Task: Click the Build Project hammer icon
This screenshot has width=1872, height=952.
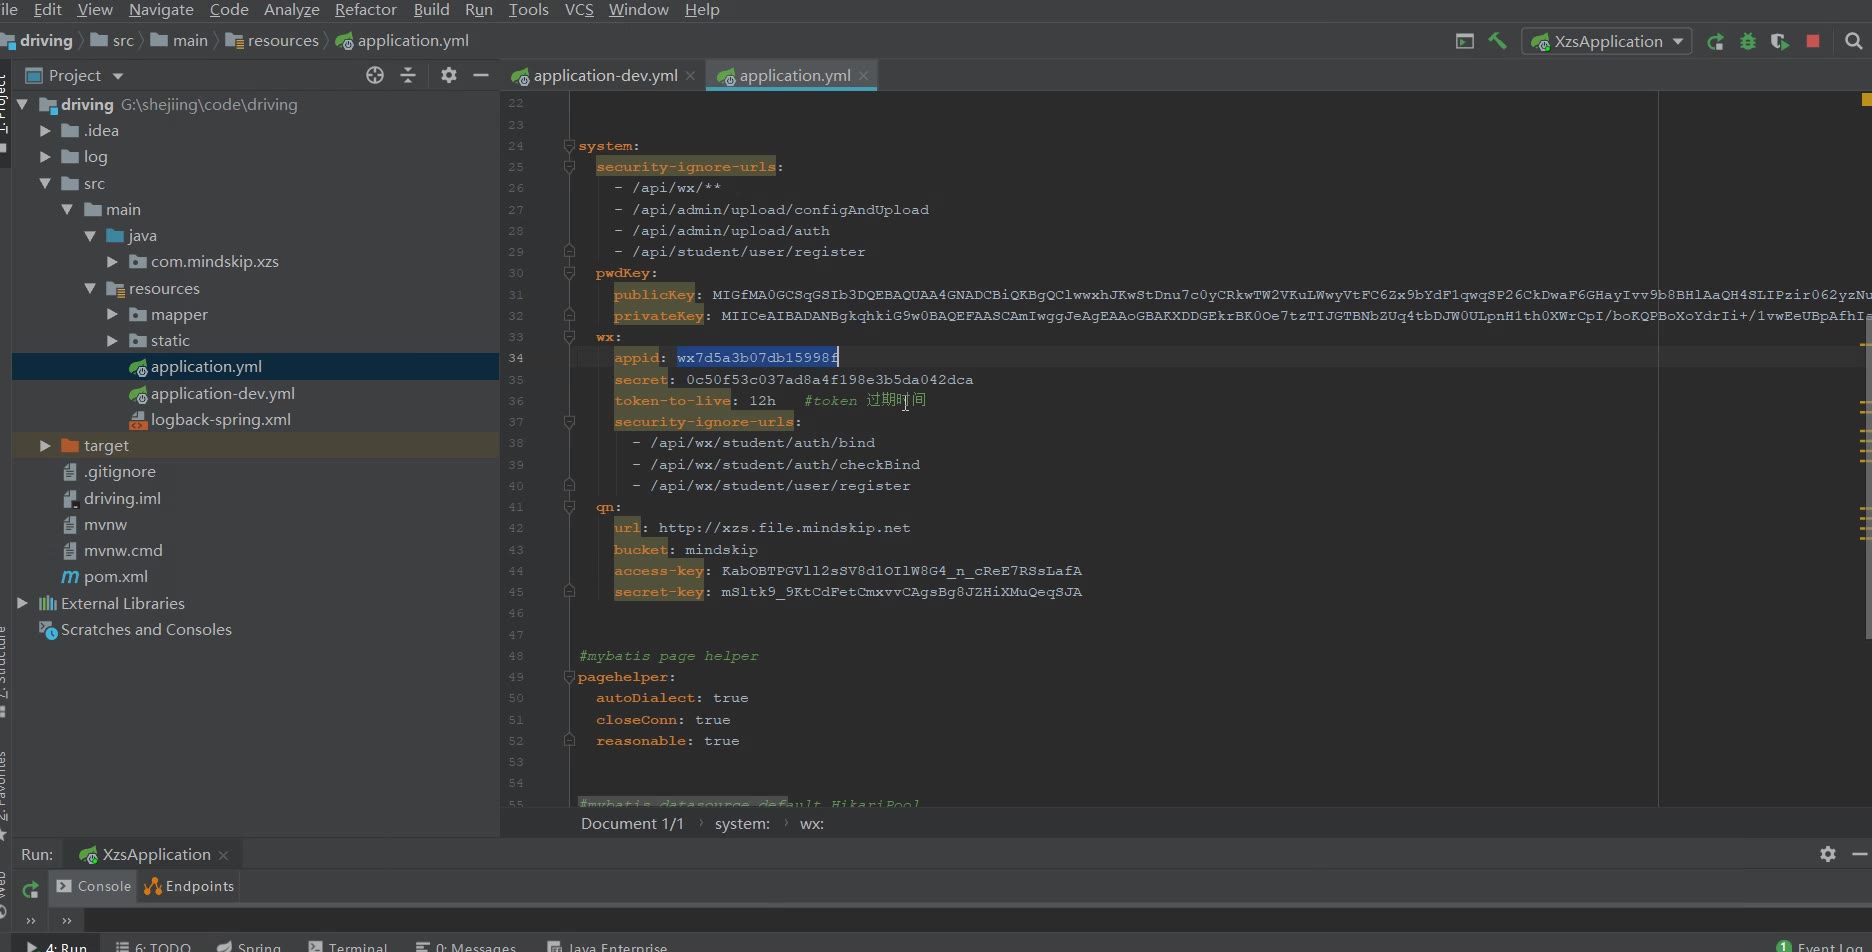Action: (1497, 41)
